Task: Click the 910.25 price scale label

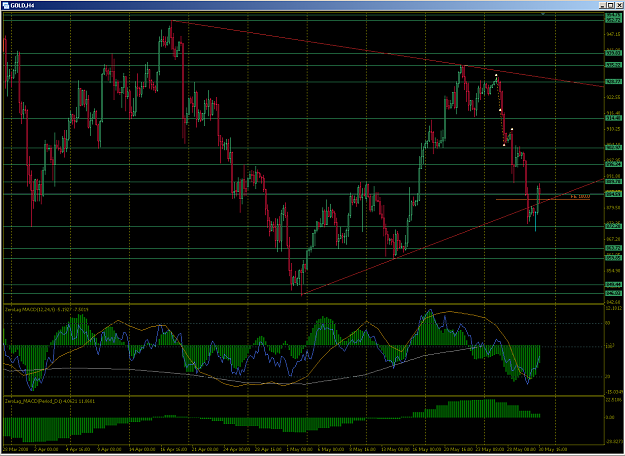Action: point(613,129)
